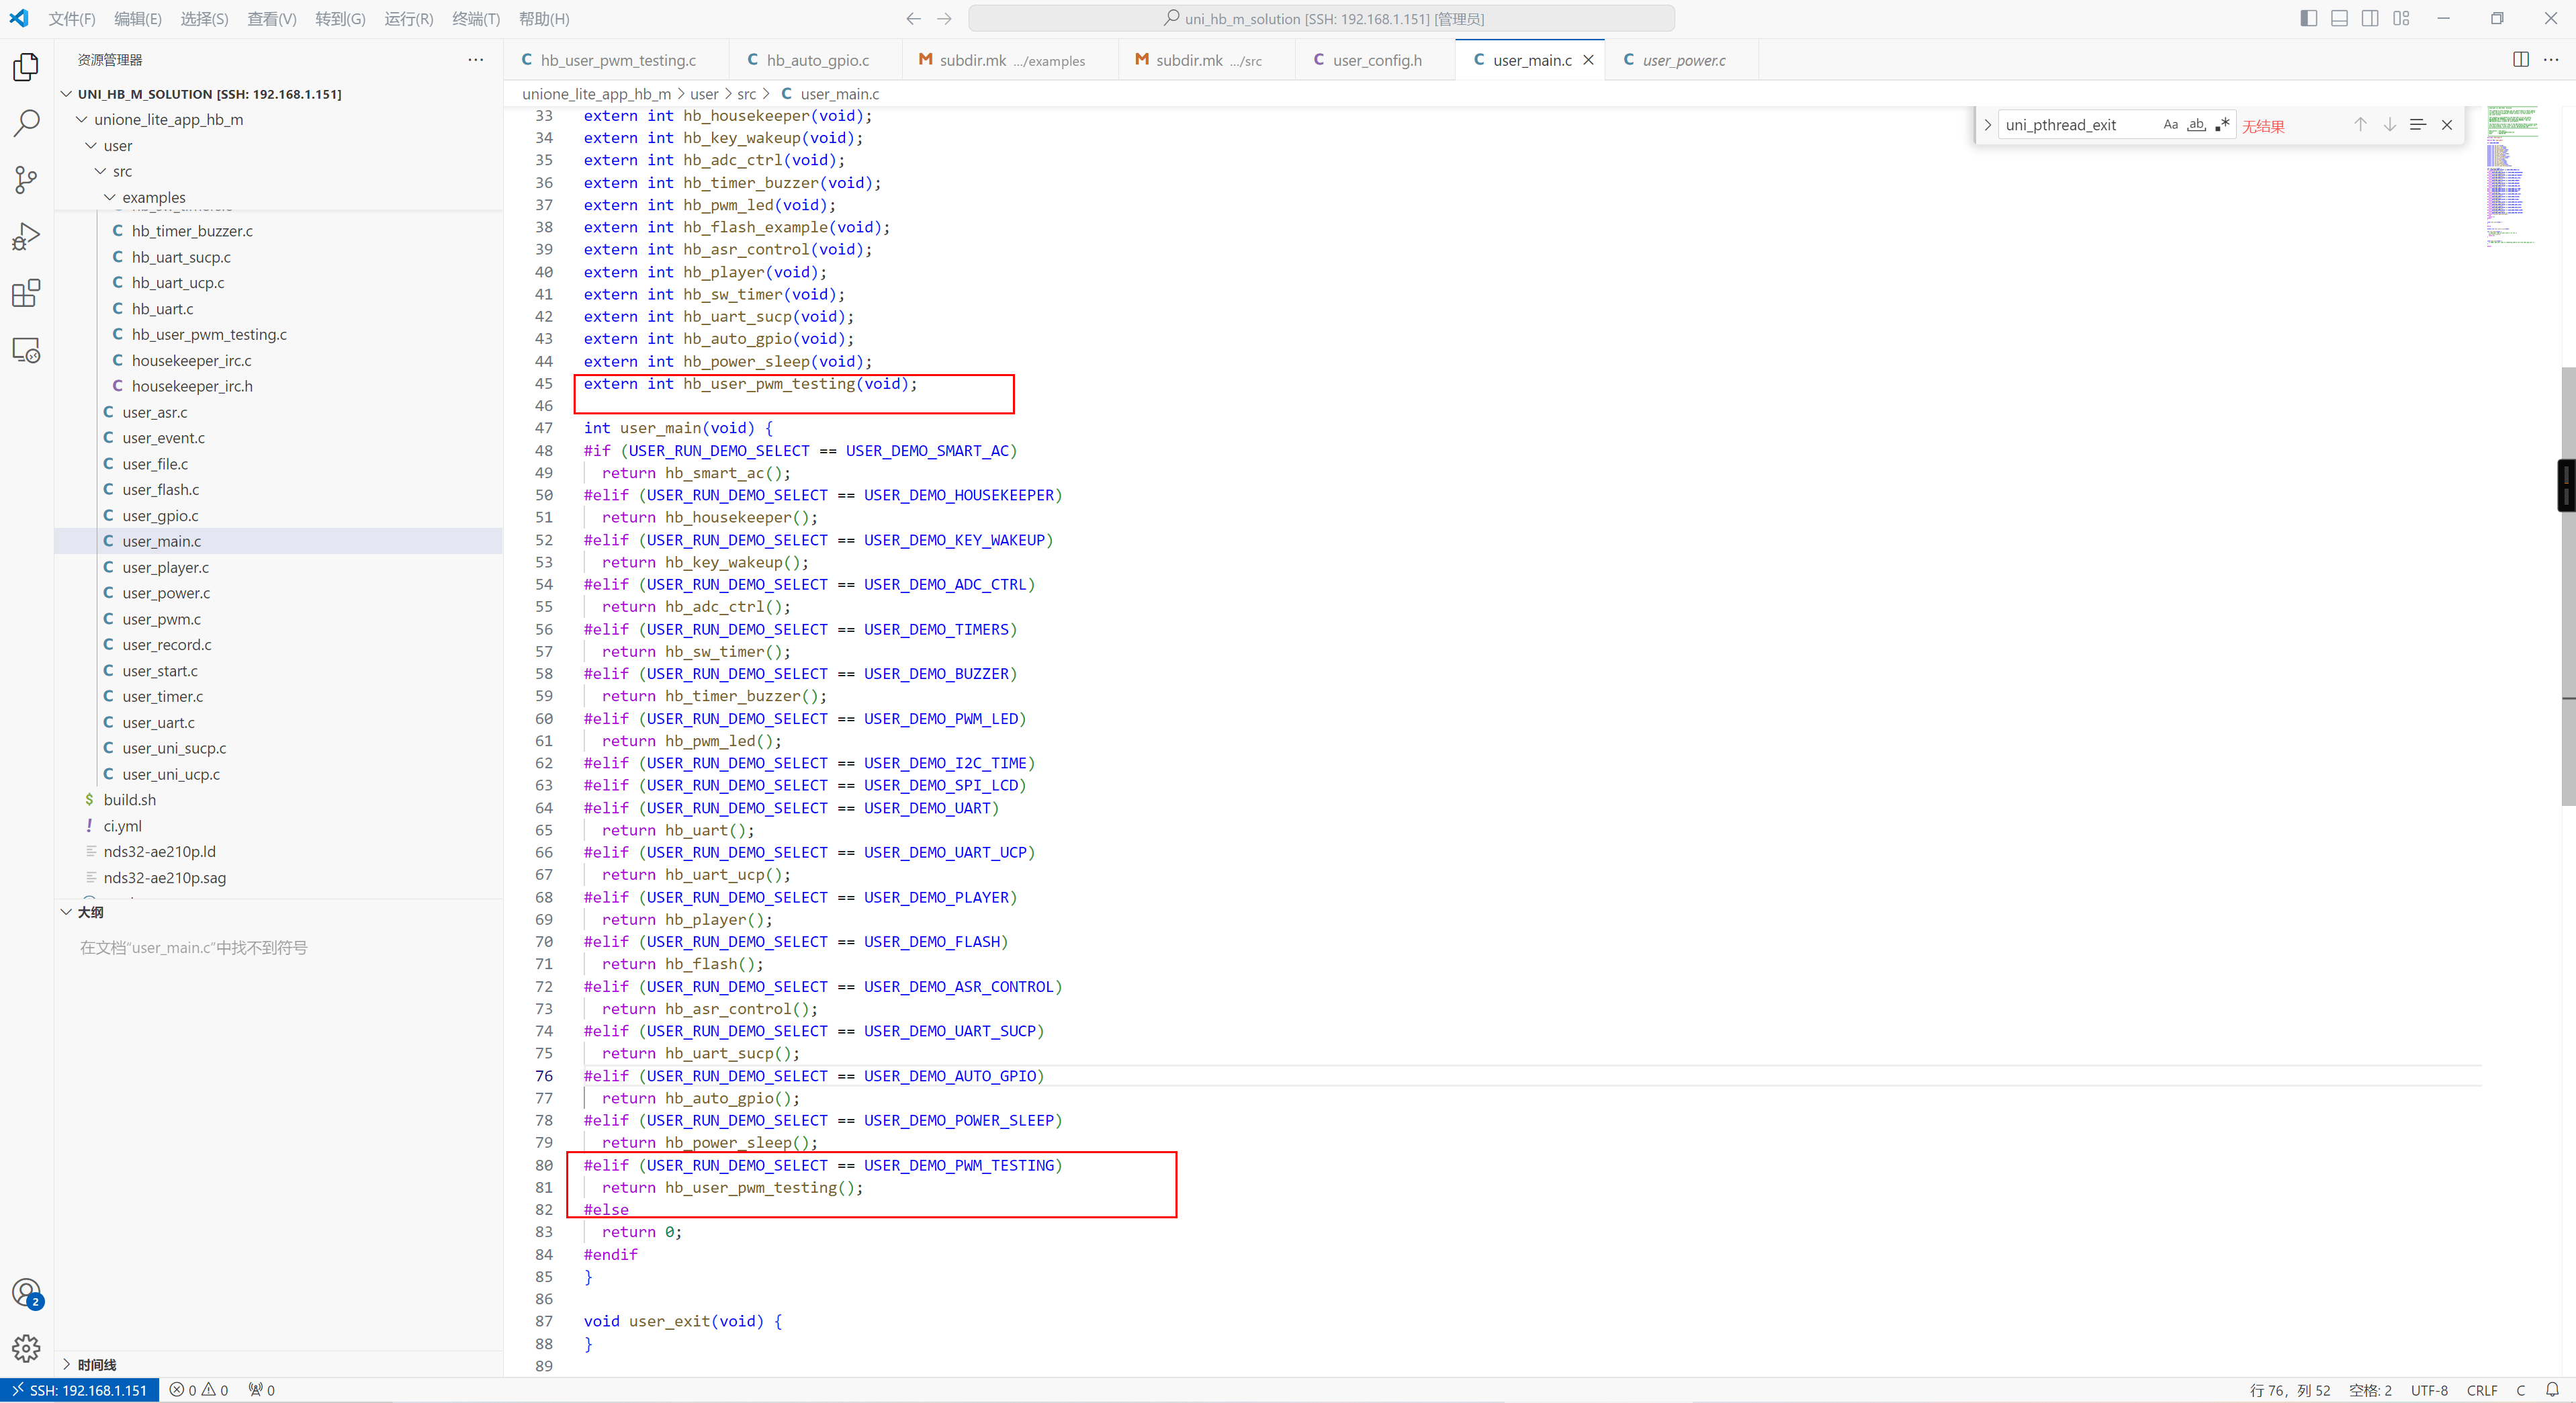This screenshot has width=2576, height=1403.
Task: Expand the 时间线 timeline section
Action: [67, 1365]
